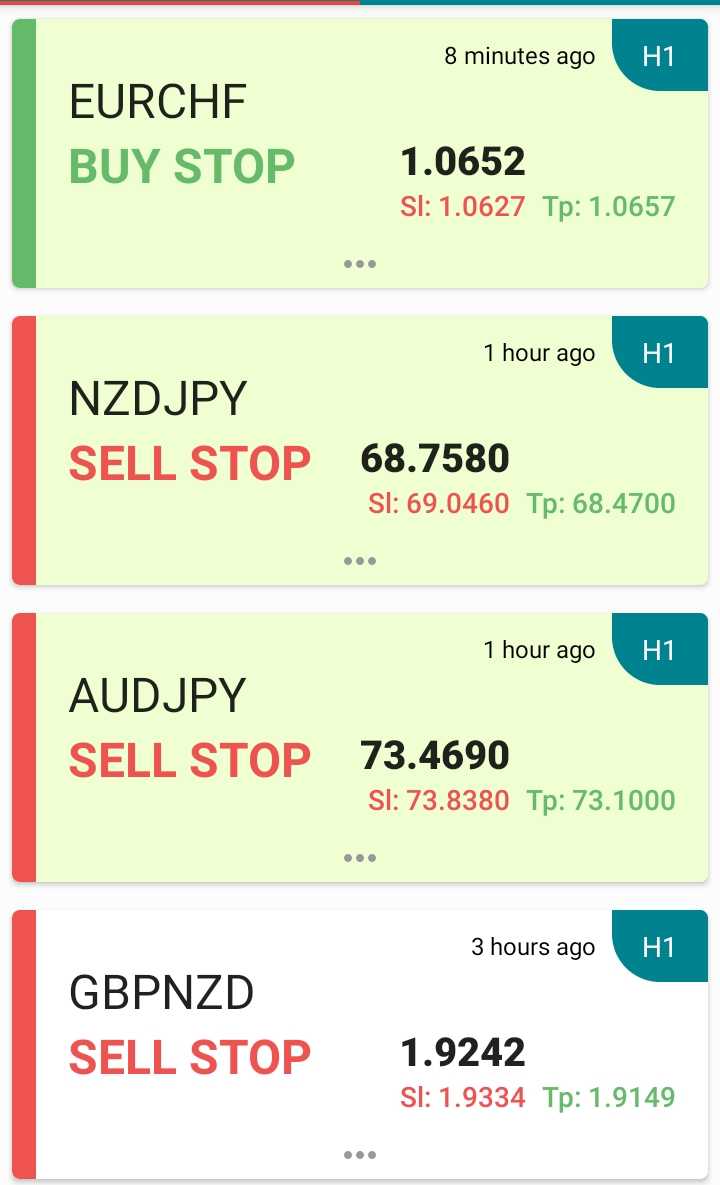Viewport: 720px width, 1185px height.
Task: Select the AUDJPY pair title
Action: [x=158, y=696]
